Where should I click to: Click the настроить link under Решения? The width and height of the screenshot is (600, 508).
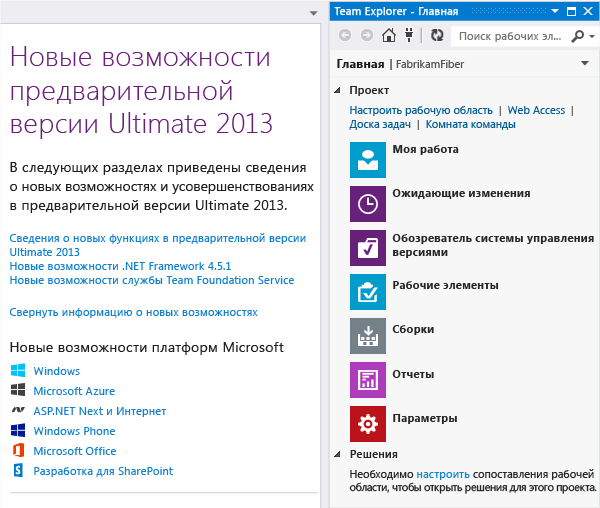[443, 474]
